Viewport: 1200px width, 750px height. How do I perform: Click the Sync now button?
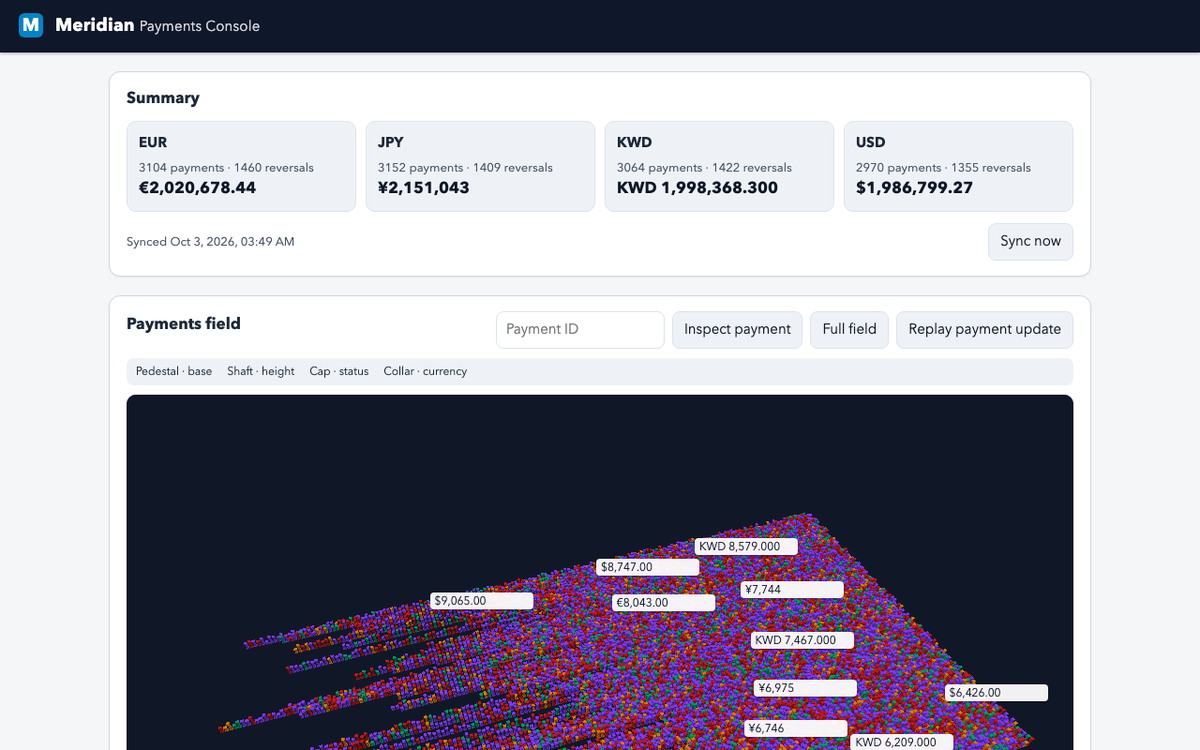(x=1030, y=242)
